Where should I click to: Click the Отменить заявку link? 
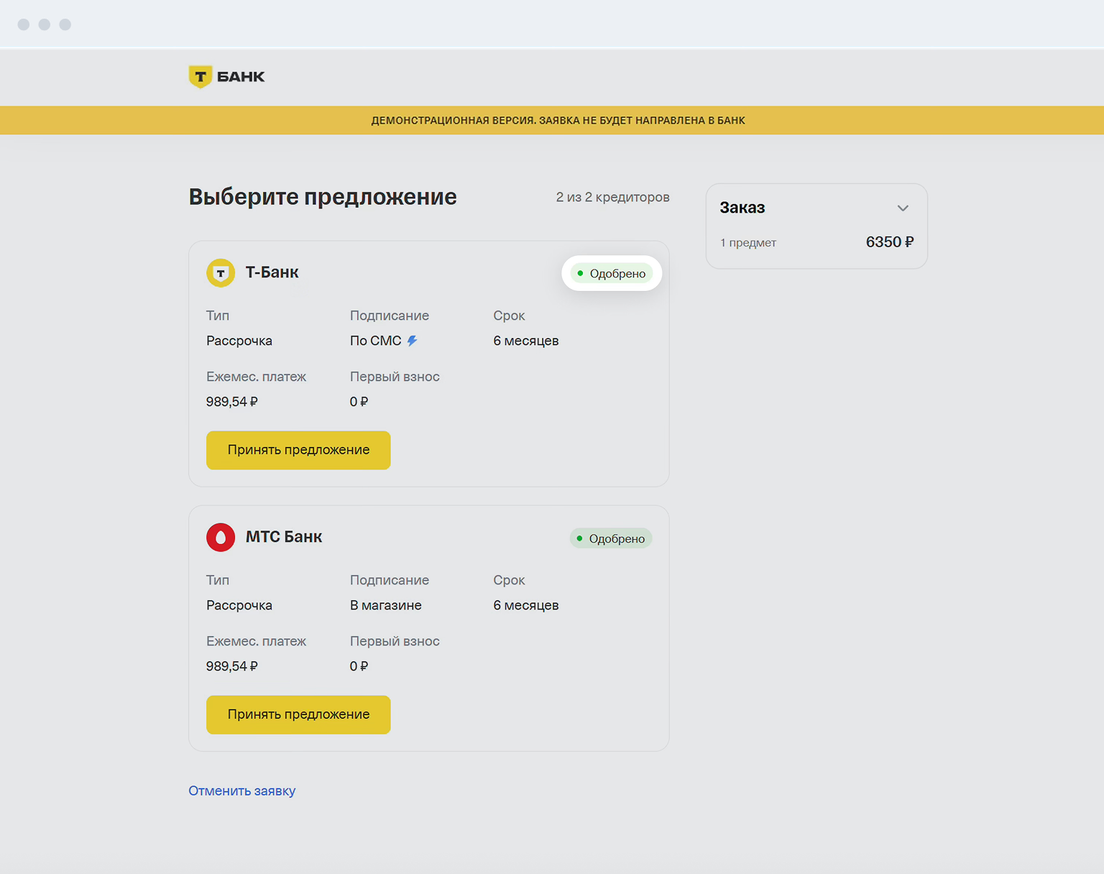tap(242, 791)
